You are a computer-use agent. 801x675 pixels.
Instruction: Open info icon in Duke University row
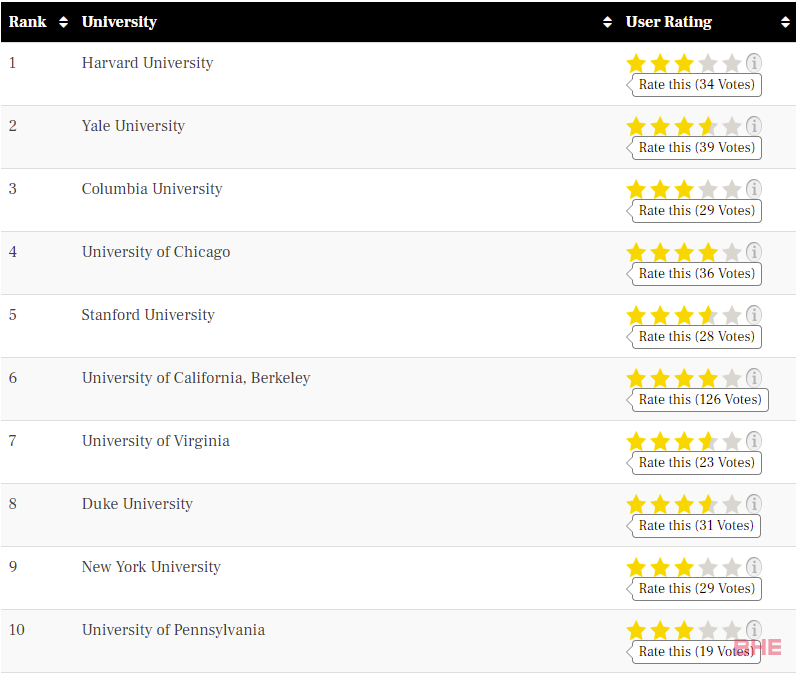pyautogui.click(x=753, y=504)
